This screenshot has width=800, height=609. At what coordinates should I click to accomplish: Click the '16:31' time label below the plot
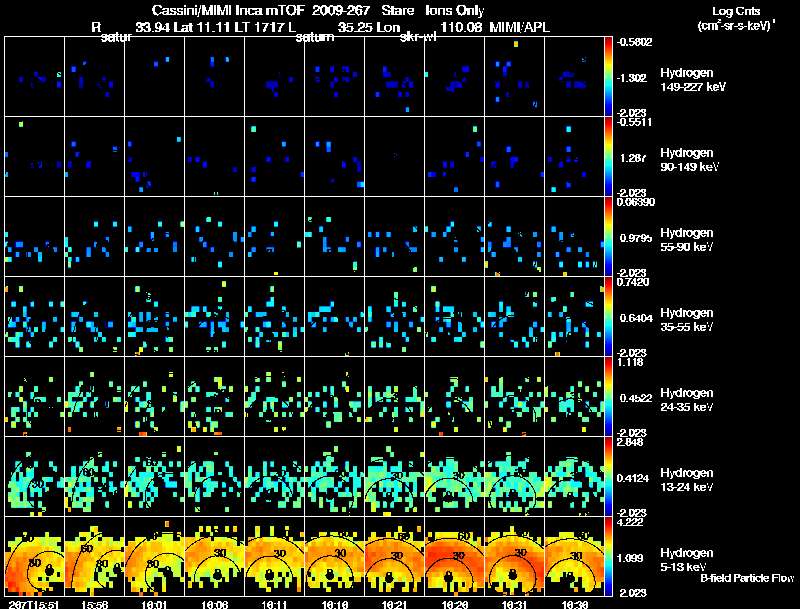click(514, 605)
